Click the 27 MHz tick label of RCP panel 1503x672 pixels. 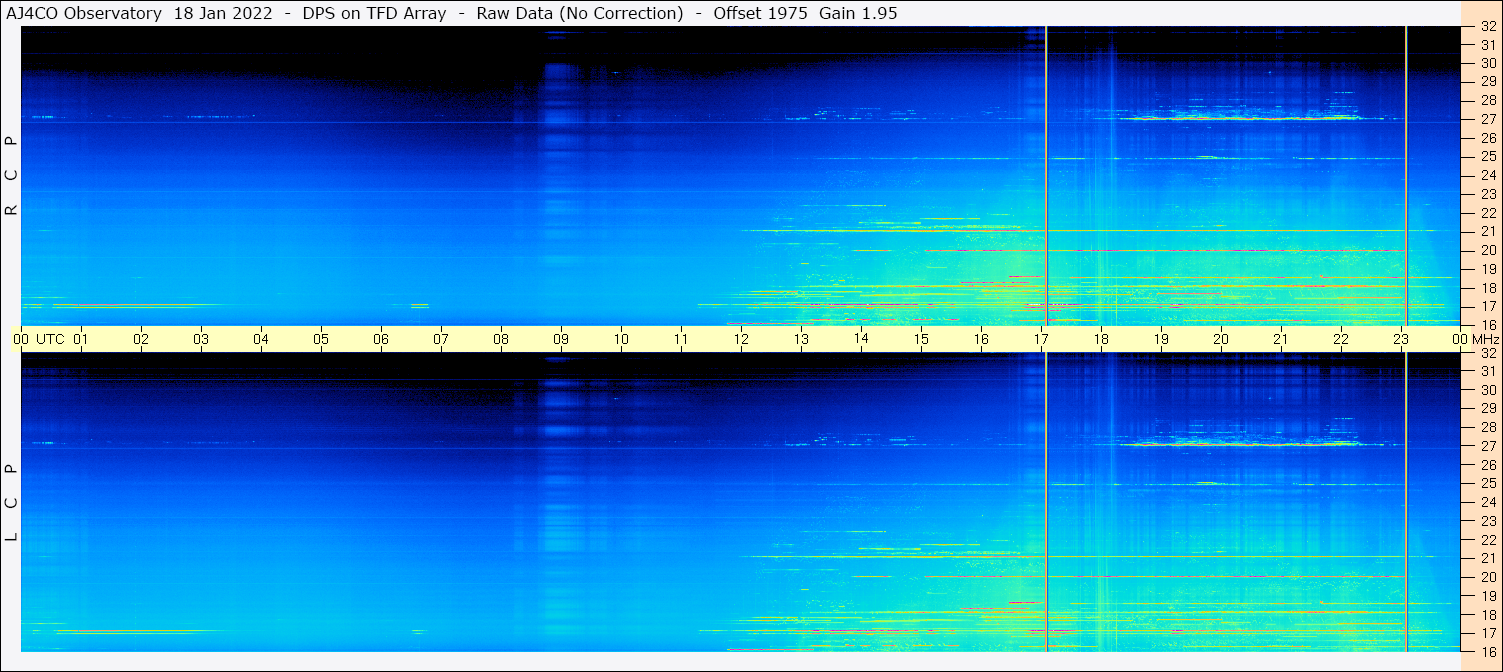click(1488, 119)
